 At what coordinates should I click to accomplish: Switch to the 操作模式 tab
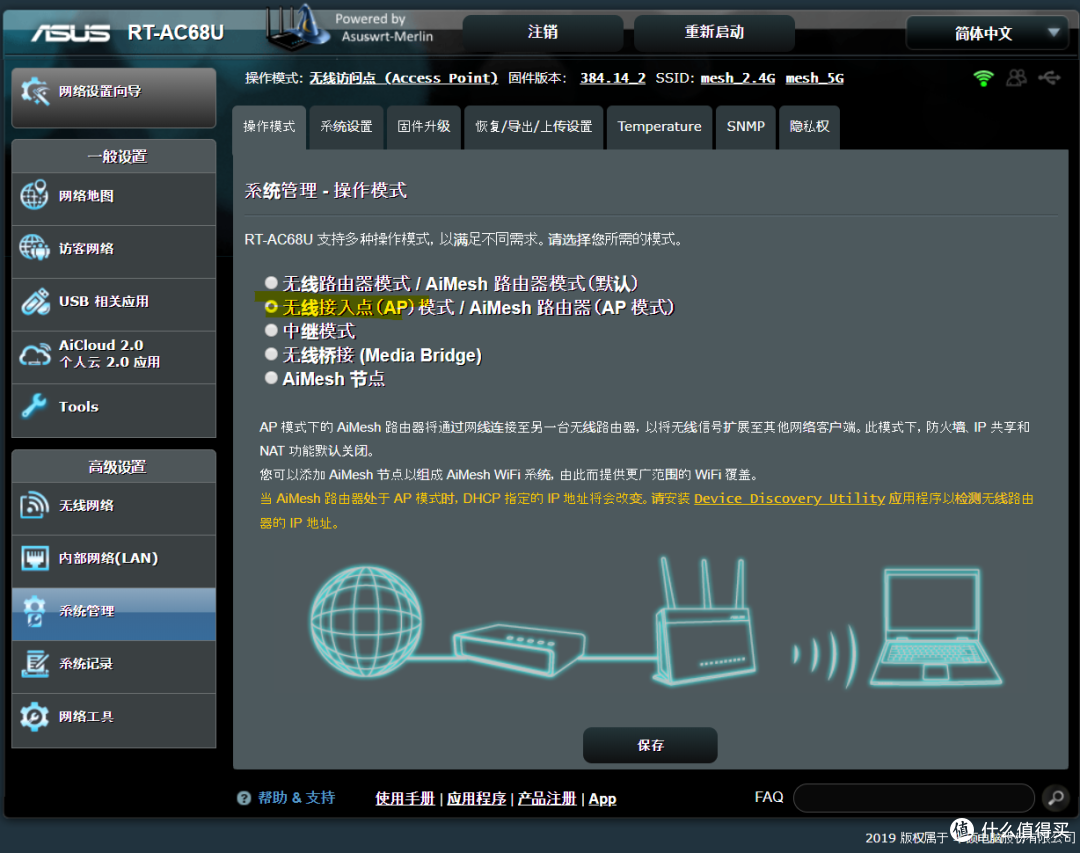(269, 127)
